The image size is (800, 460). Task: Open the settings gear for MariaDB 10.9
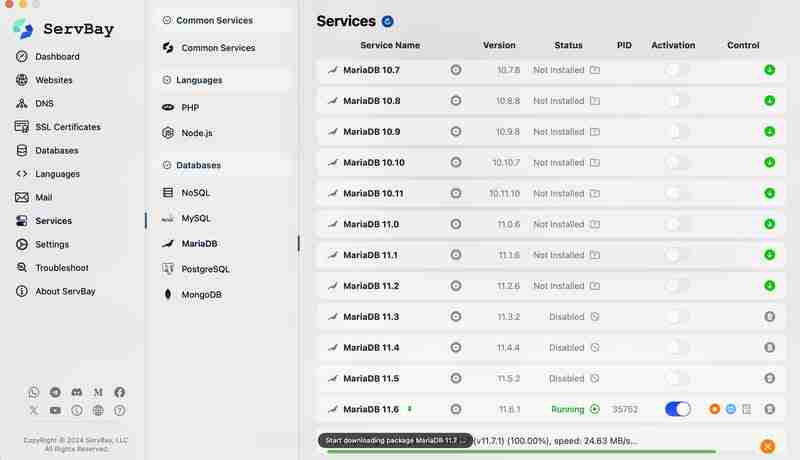(x=456, y=132)
